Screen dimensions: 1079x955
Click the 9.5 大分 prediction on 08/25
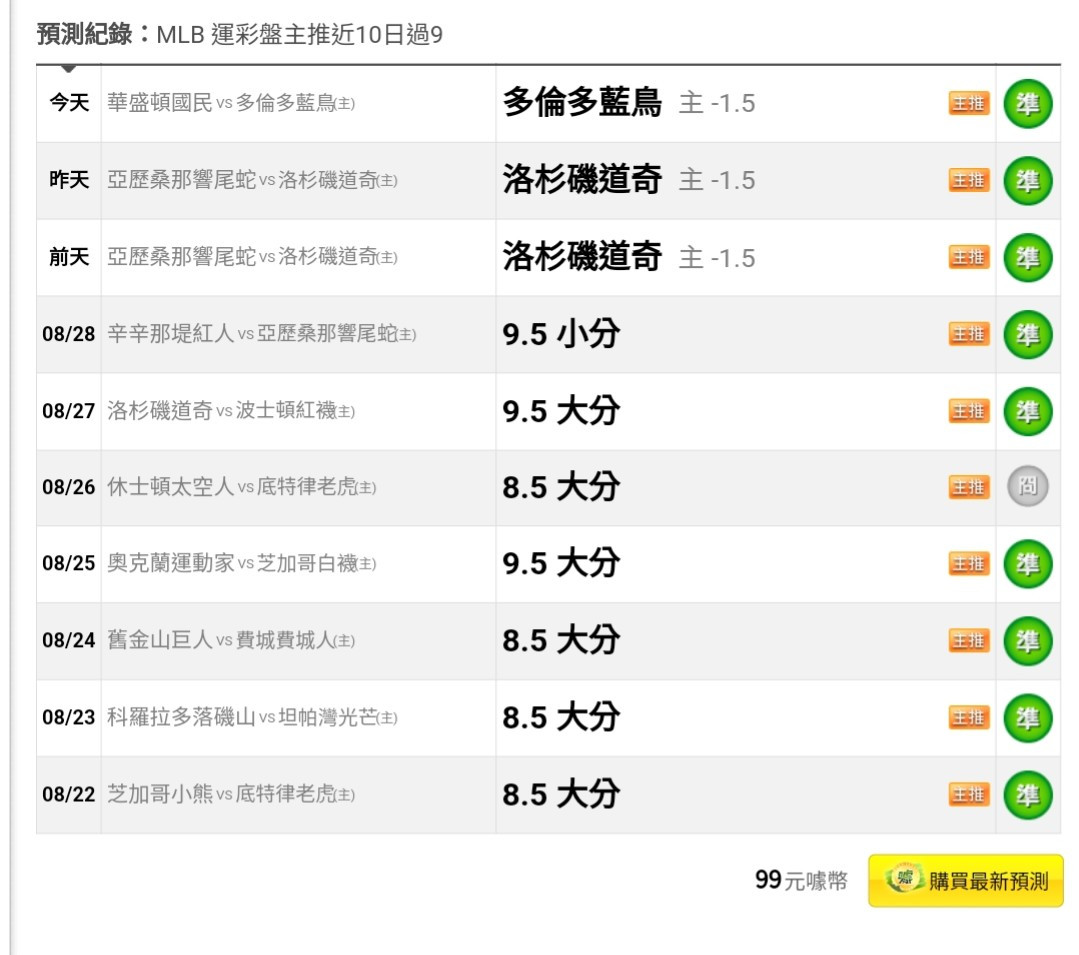coord(561,564)
